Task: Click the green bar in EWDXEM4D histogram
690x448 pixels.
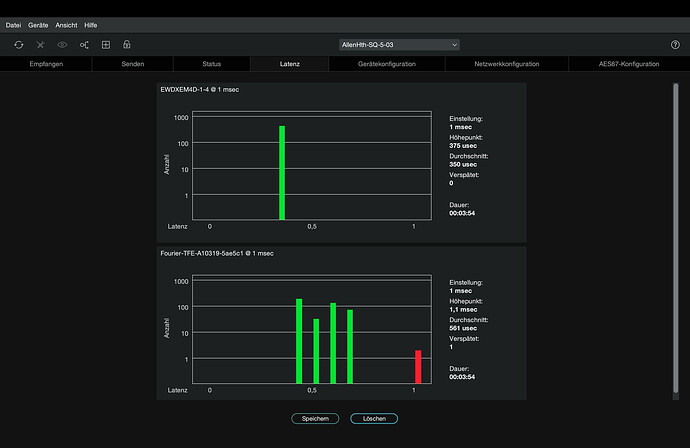Action: [282, 173]
